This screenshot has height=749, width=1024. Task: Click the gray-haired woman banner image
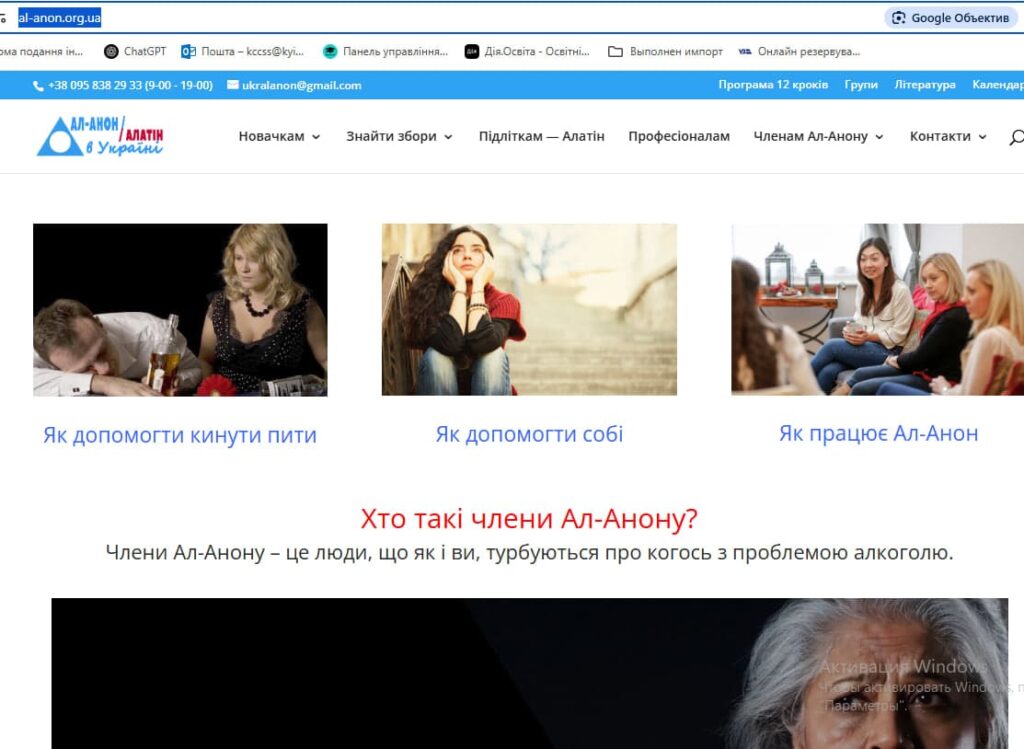[x=530, y=673]
